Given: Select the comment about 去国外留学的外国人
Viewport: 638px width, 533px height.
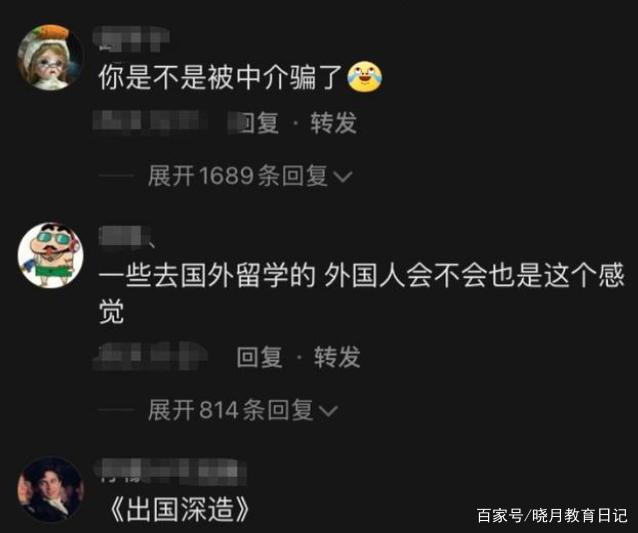Looking at the screenshot, I should (x=361, y=293).
